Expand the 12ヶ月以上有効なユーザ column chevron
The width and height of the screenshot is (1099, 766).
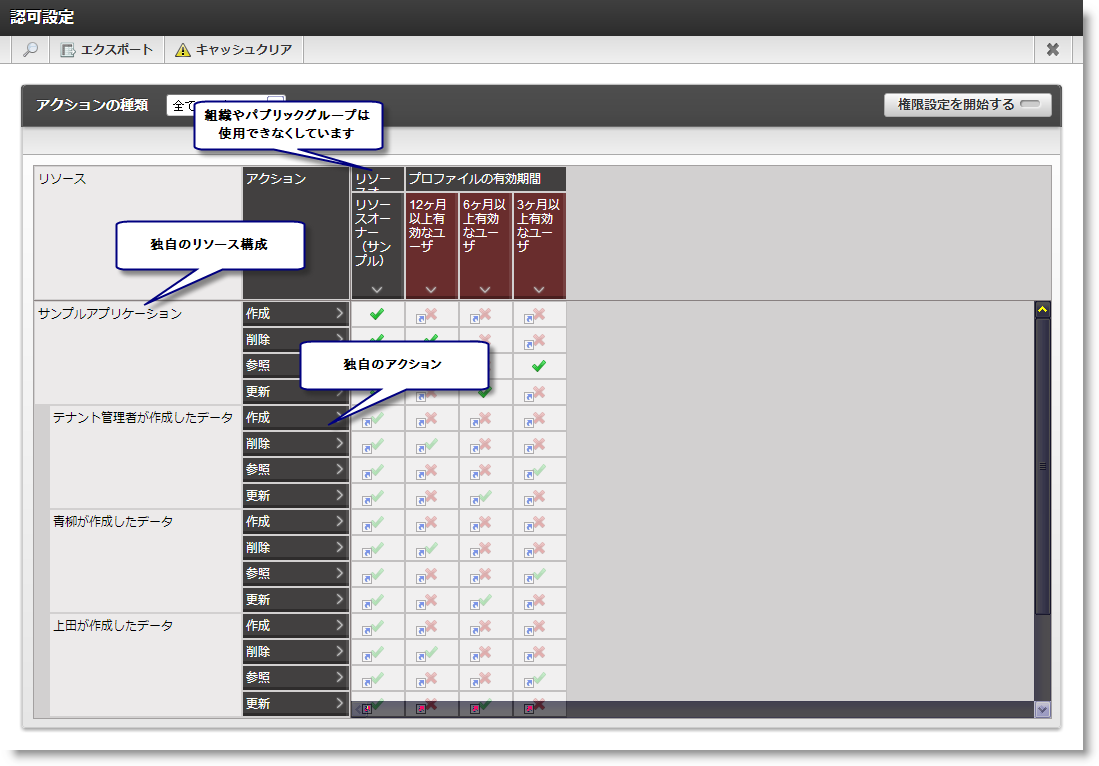pos(431,289)
